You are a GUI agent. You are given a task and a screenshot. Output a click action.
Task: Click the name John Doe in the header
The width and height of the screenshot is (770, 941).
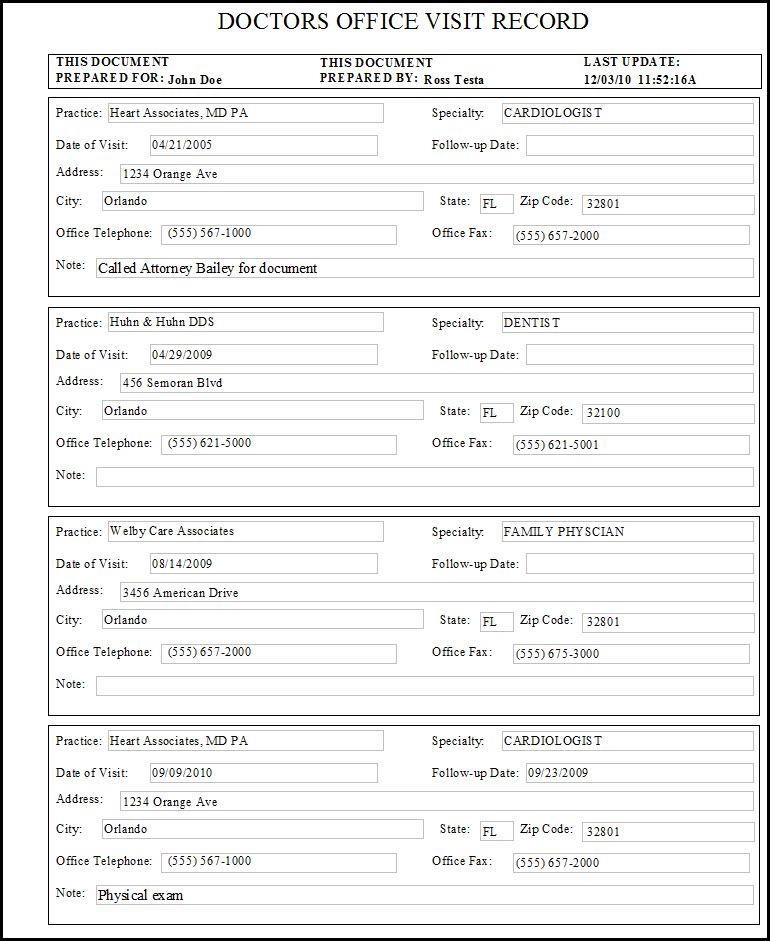tap(195, 80)
